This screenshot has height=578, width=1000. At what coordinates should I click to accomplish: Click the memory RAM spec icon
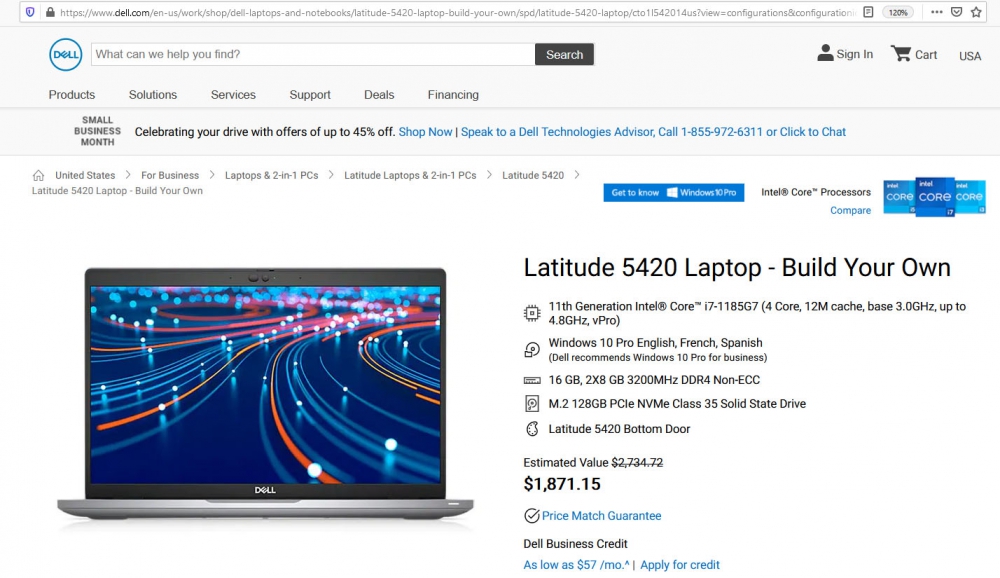pos(532,380)
